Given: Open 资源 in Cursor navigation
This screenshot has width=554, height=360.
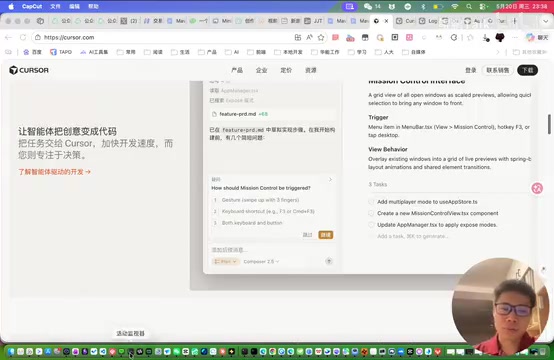Looking at the screenshot, I should pos(311,70).
